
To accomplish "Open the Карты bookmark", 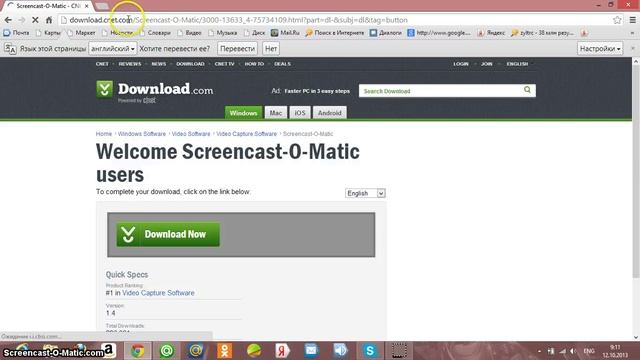I will pos(48,33).
